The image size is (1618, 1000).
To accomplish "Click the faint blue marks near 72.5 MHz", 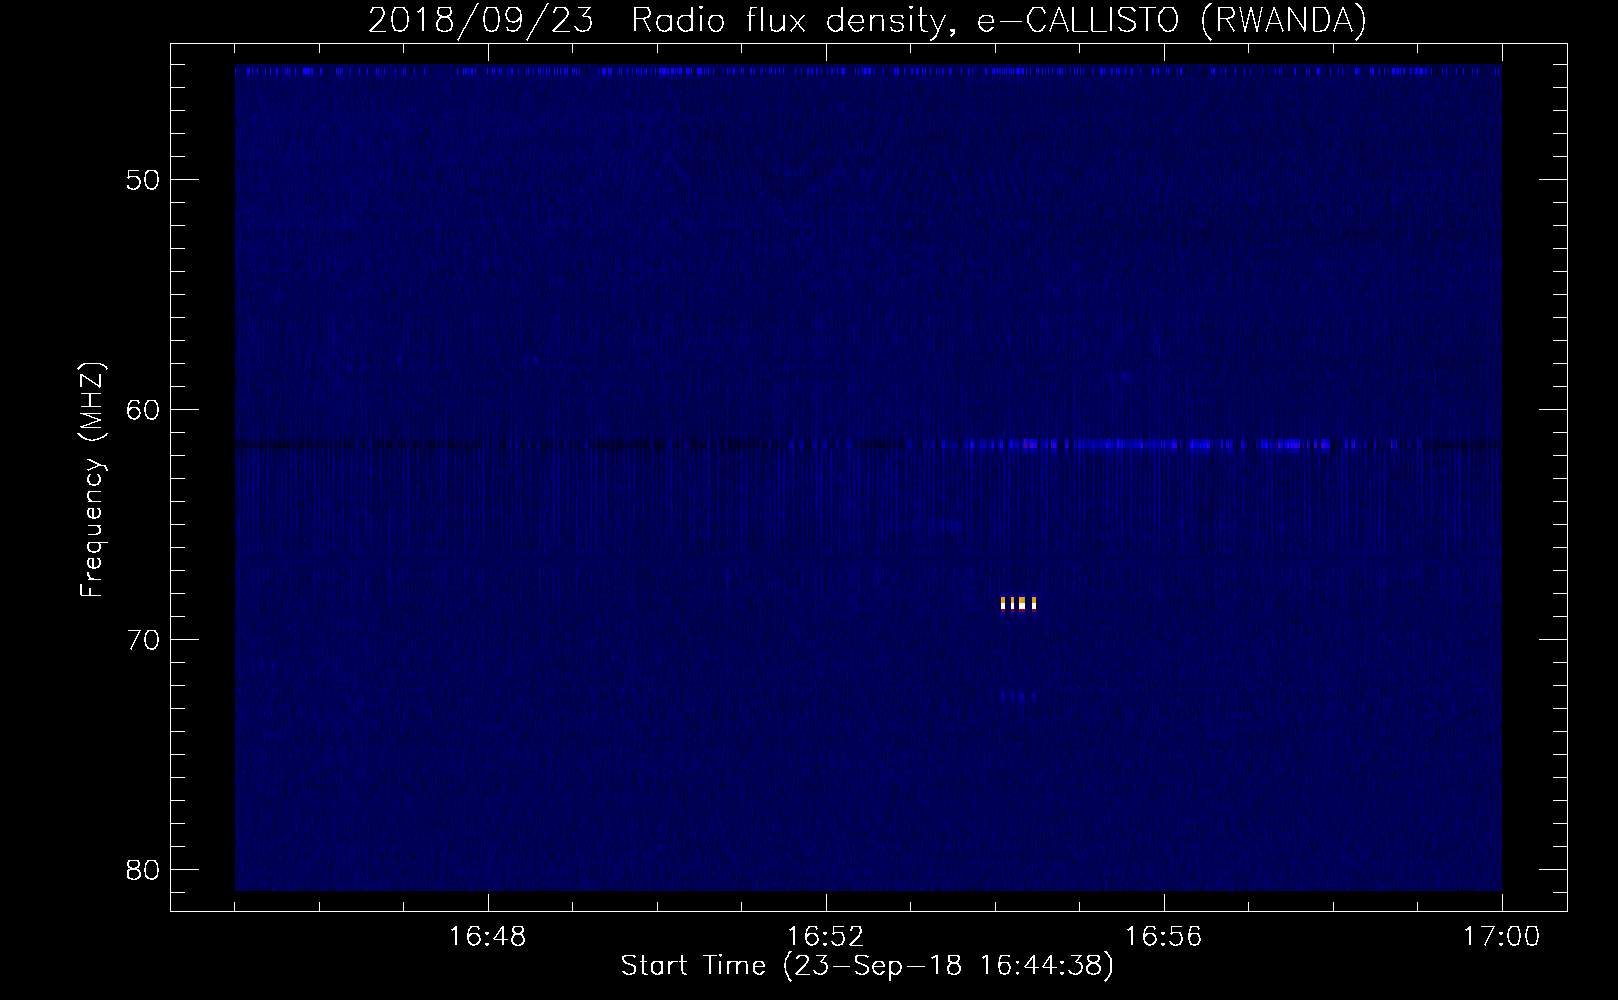I will tap(1018, 697).
